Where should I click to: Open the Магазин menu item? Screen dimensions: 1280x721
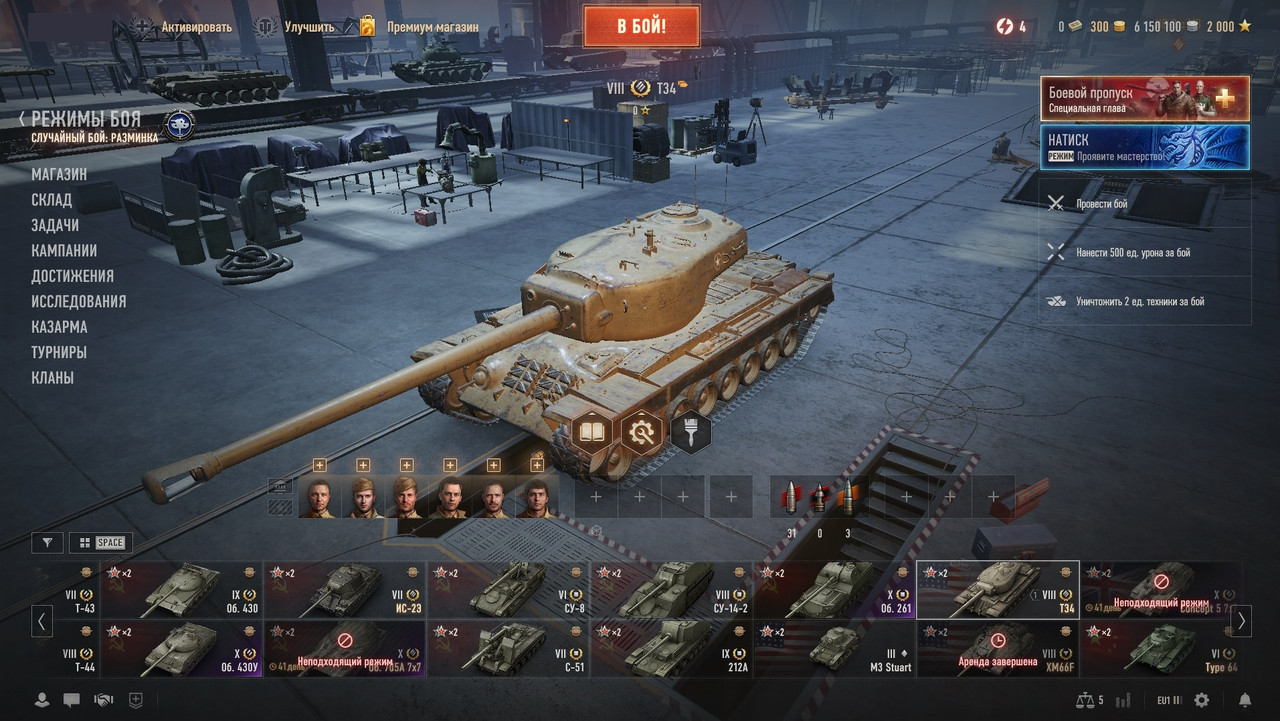(x=59, y=174)
